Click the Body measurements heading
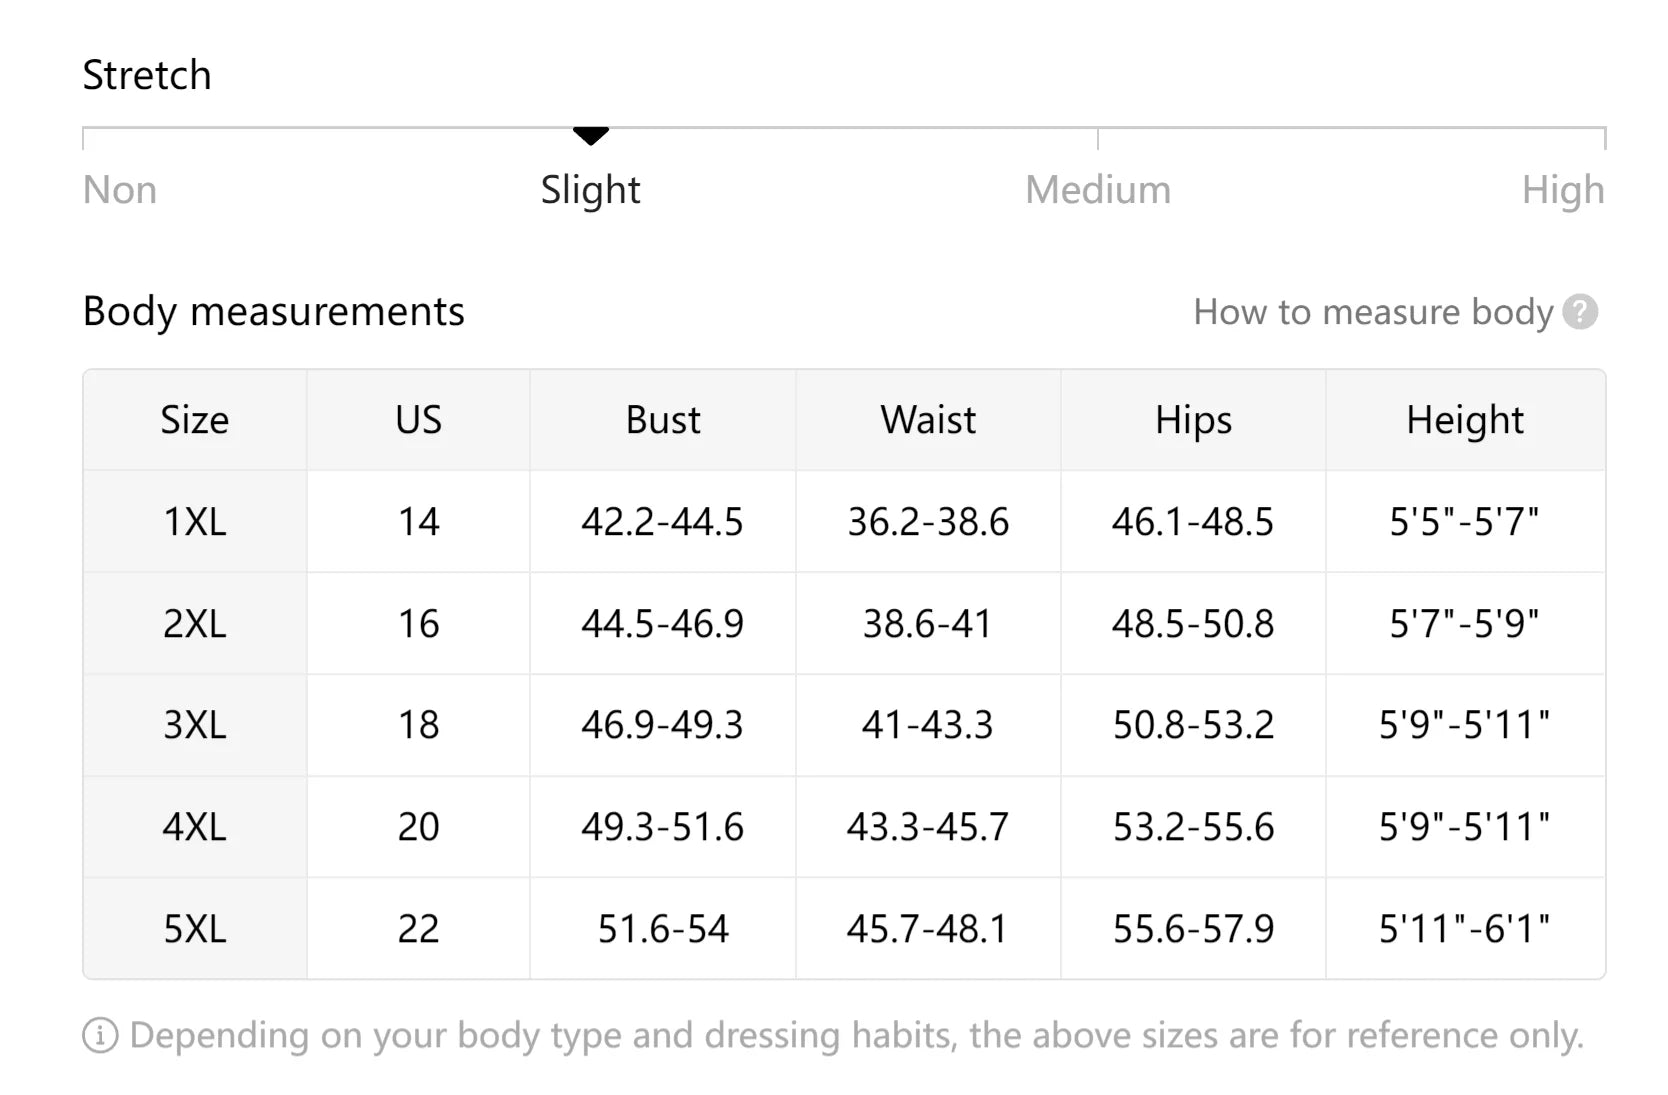 click(x=273, y=312)
